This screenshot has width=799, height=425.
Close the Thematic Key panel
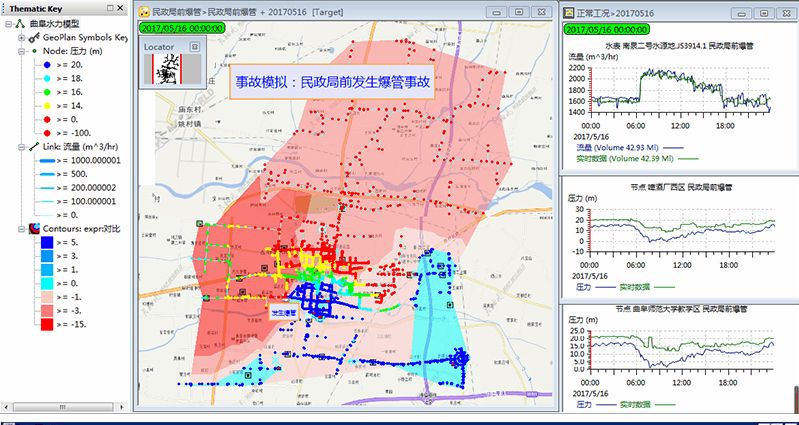120,8
